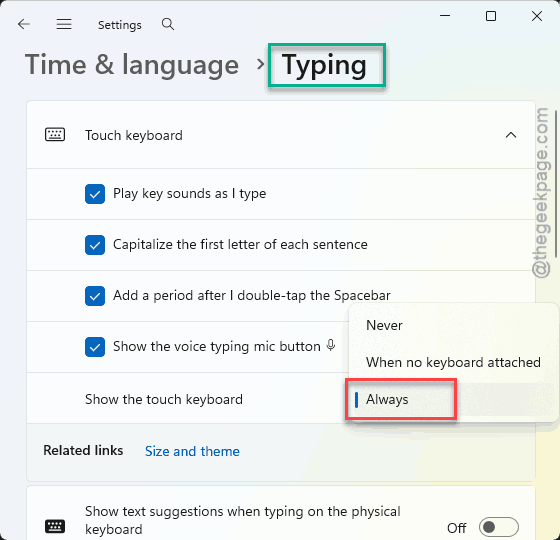The width and height of the screenshot is (560, 540).
Task: Close the Settings window
Action: [x=536, y=16]
